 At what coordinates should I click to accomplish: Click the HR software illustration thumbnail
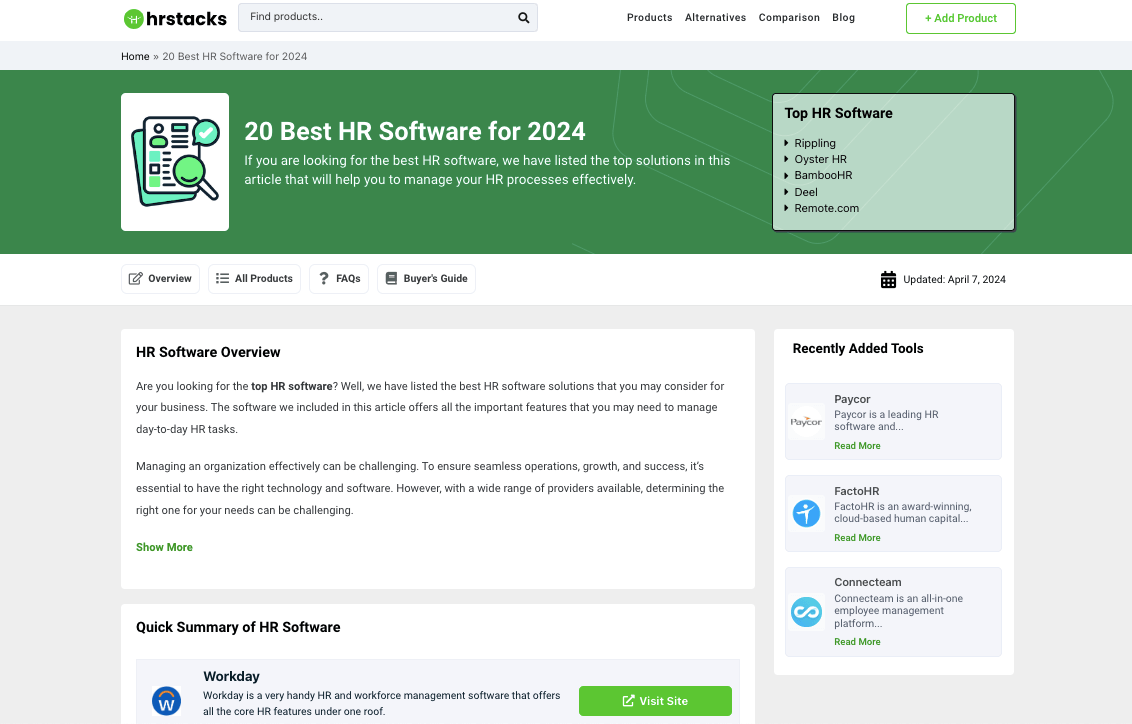[x=175, y=162]
